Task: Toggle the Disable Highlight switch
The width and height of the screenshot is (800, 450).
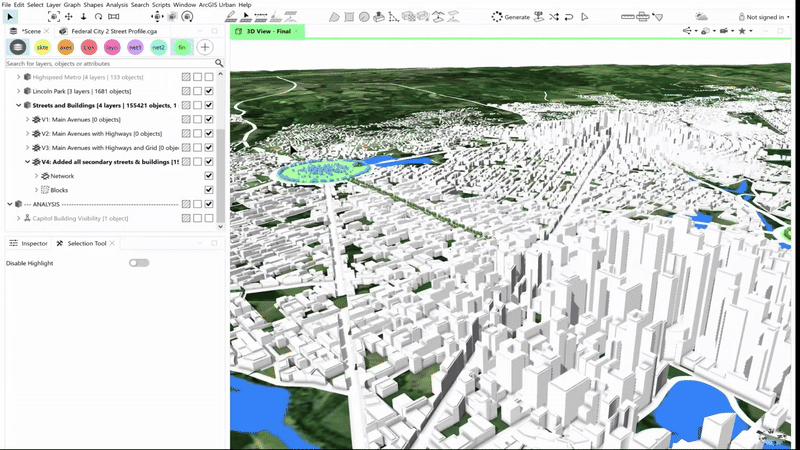Action: tap(139, 263)
